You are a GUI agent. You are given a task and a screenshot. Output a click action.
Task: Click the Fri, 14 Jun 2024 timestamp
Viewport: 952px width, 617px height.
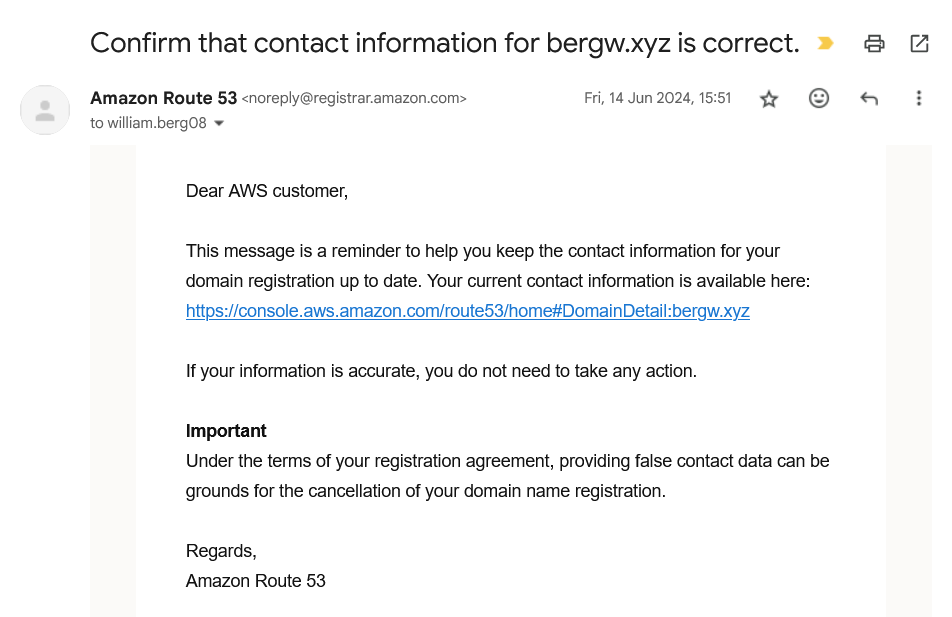657,99
